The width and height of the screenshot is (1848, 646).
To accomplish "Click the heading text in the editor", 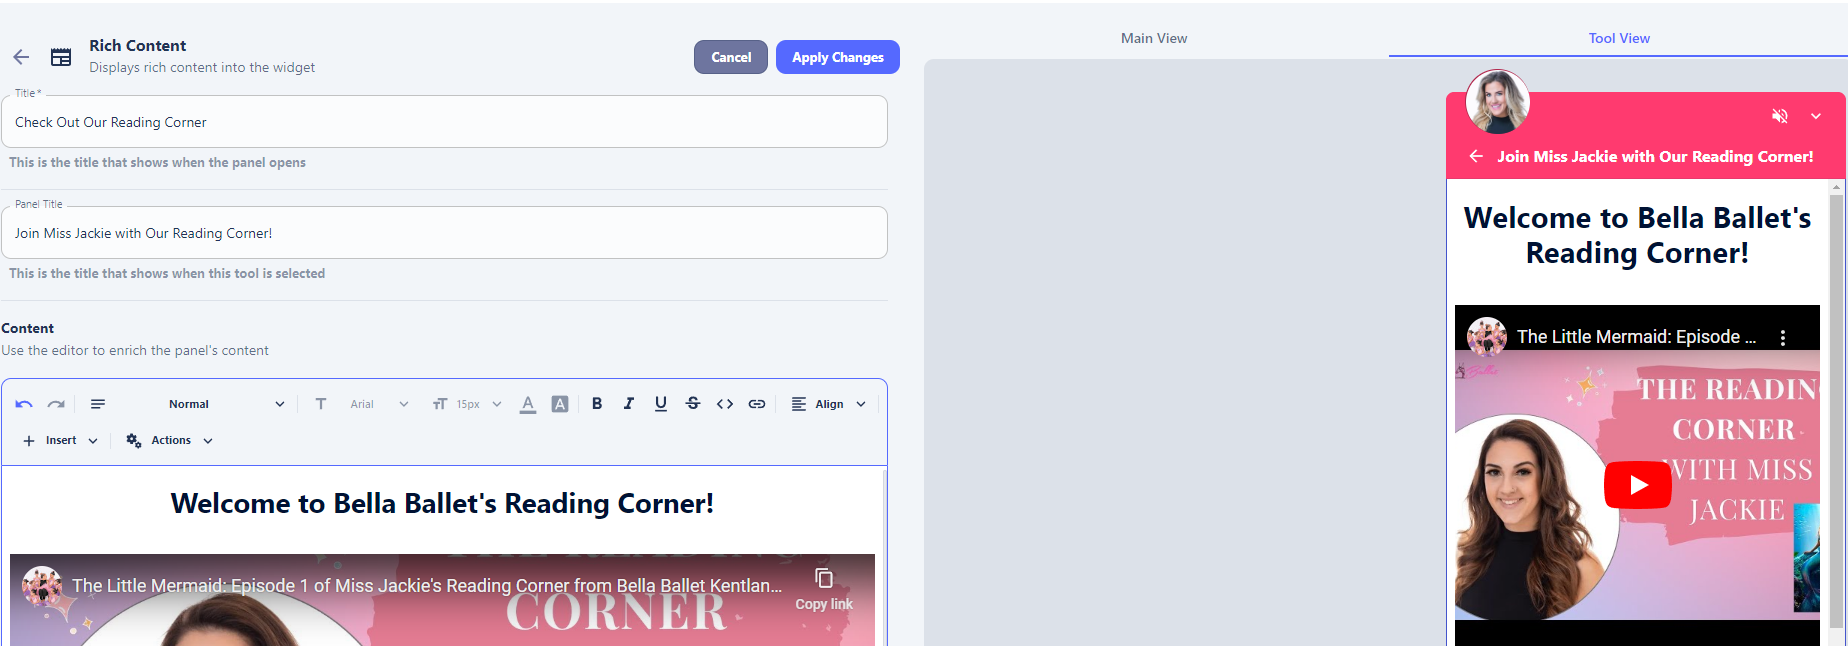I will (x=442, y=503).
